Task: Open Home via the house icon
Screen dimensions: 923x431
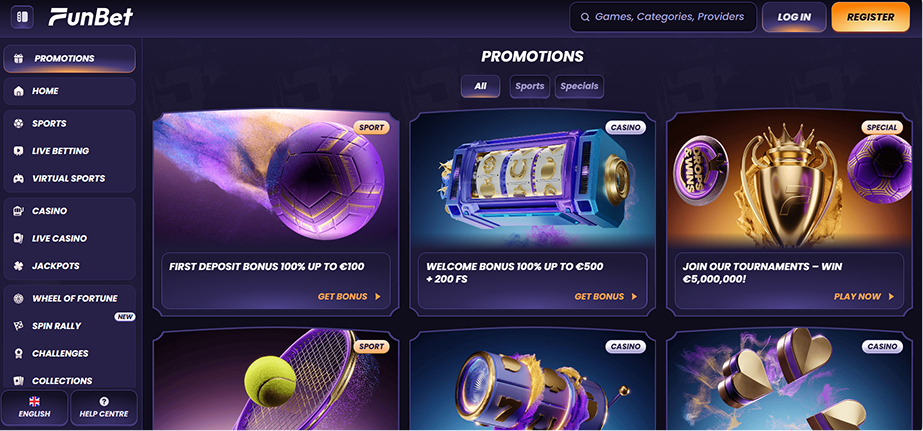Action: point(19,91)
